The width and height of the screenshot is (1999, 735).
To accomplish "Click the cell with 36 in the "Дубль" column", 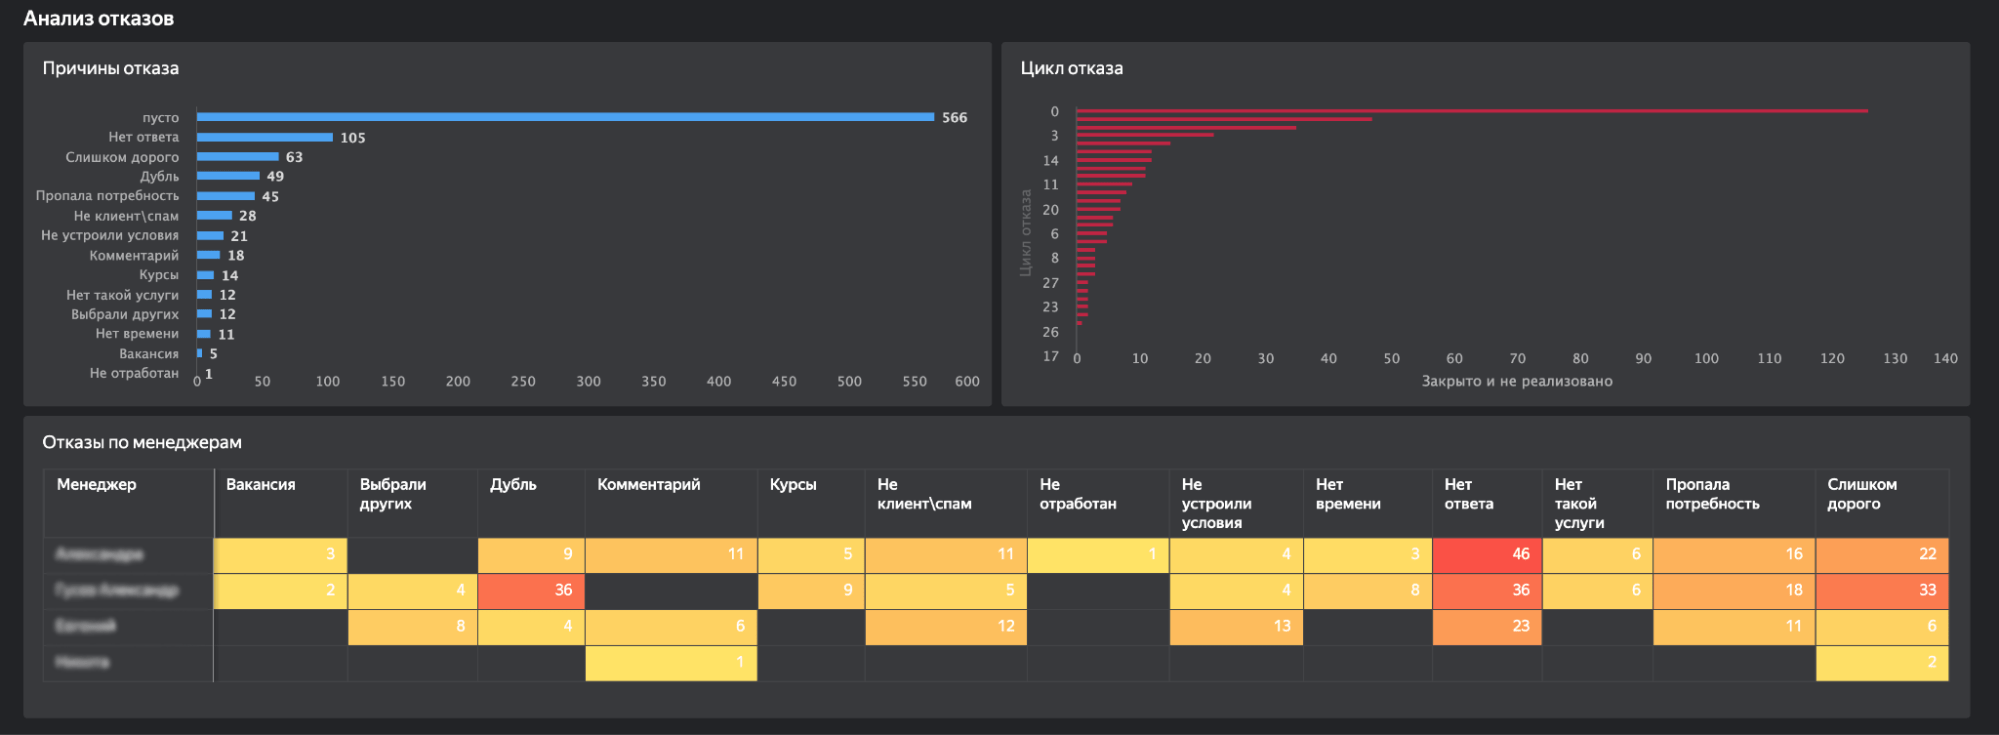I will point(531,590).
